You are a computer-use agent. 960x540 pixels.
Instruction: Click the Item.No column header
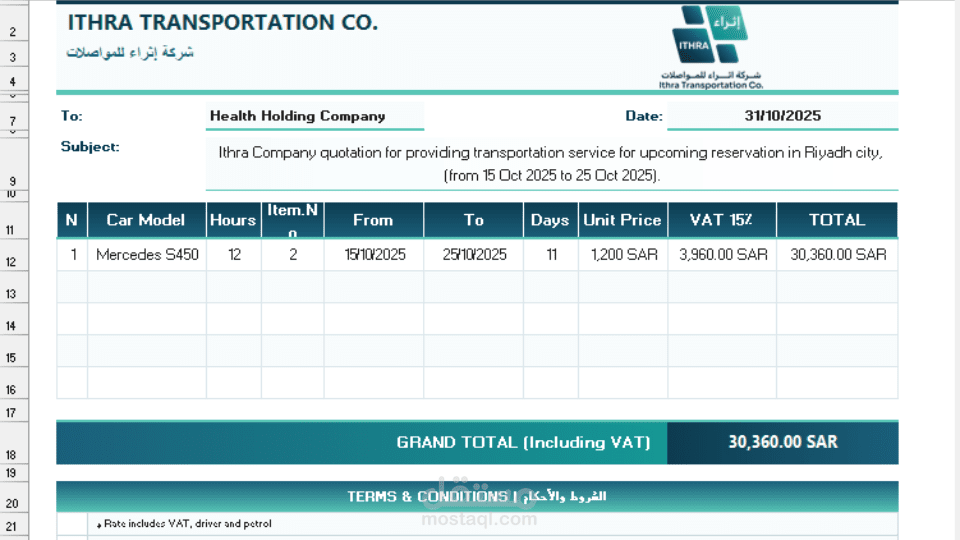pyautogui.click(x=293, y=220)
